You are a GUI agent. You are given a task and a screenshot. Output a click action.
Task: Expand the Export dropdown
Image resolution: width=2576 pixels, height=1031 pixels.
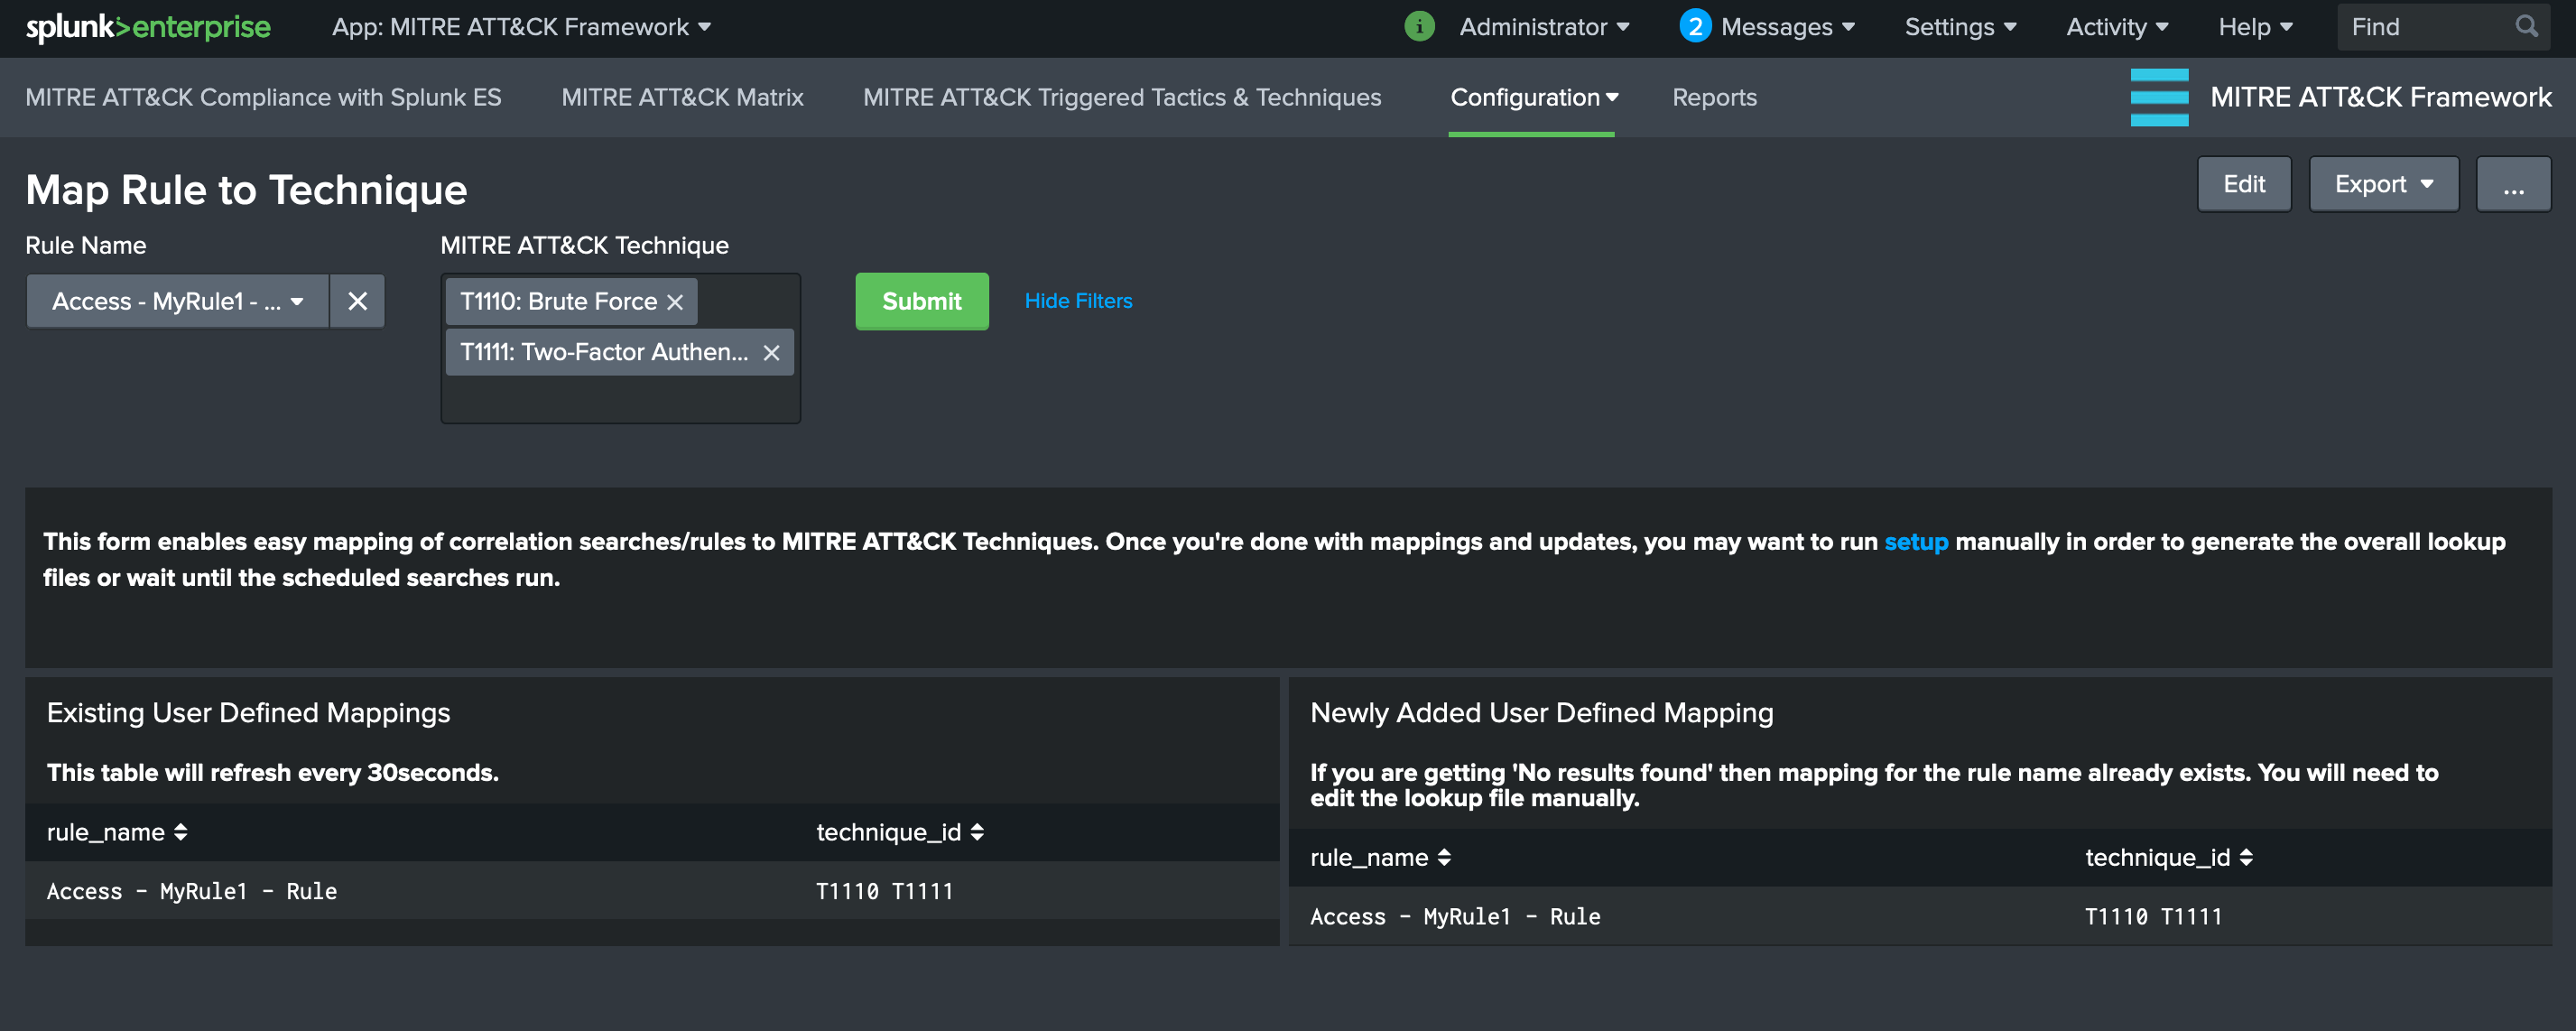tap(2382, 184)
